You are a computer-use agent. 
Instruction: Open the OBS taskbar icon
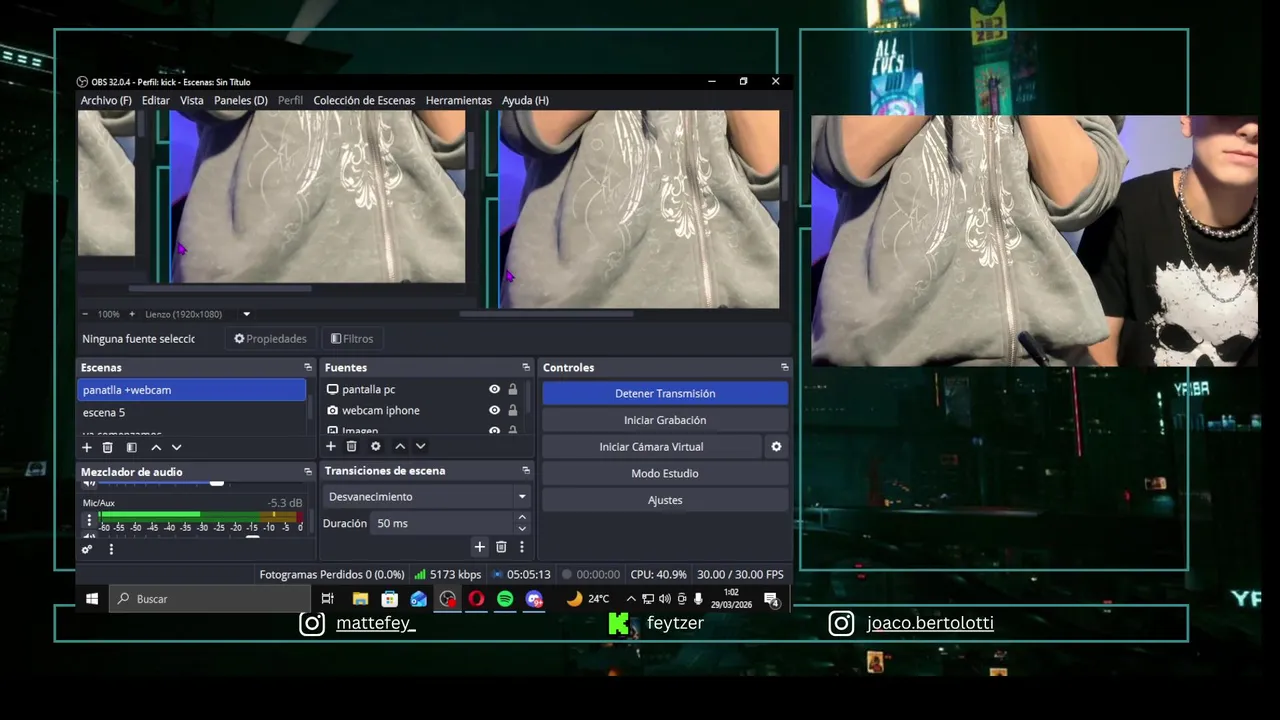[x=448, y=599]
